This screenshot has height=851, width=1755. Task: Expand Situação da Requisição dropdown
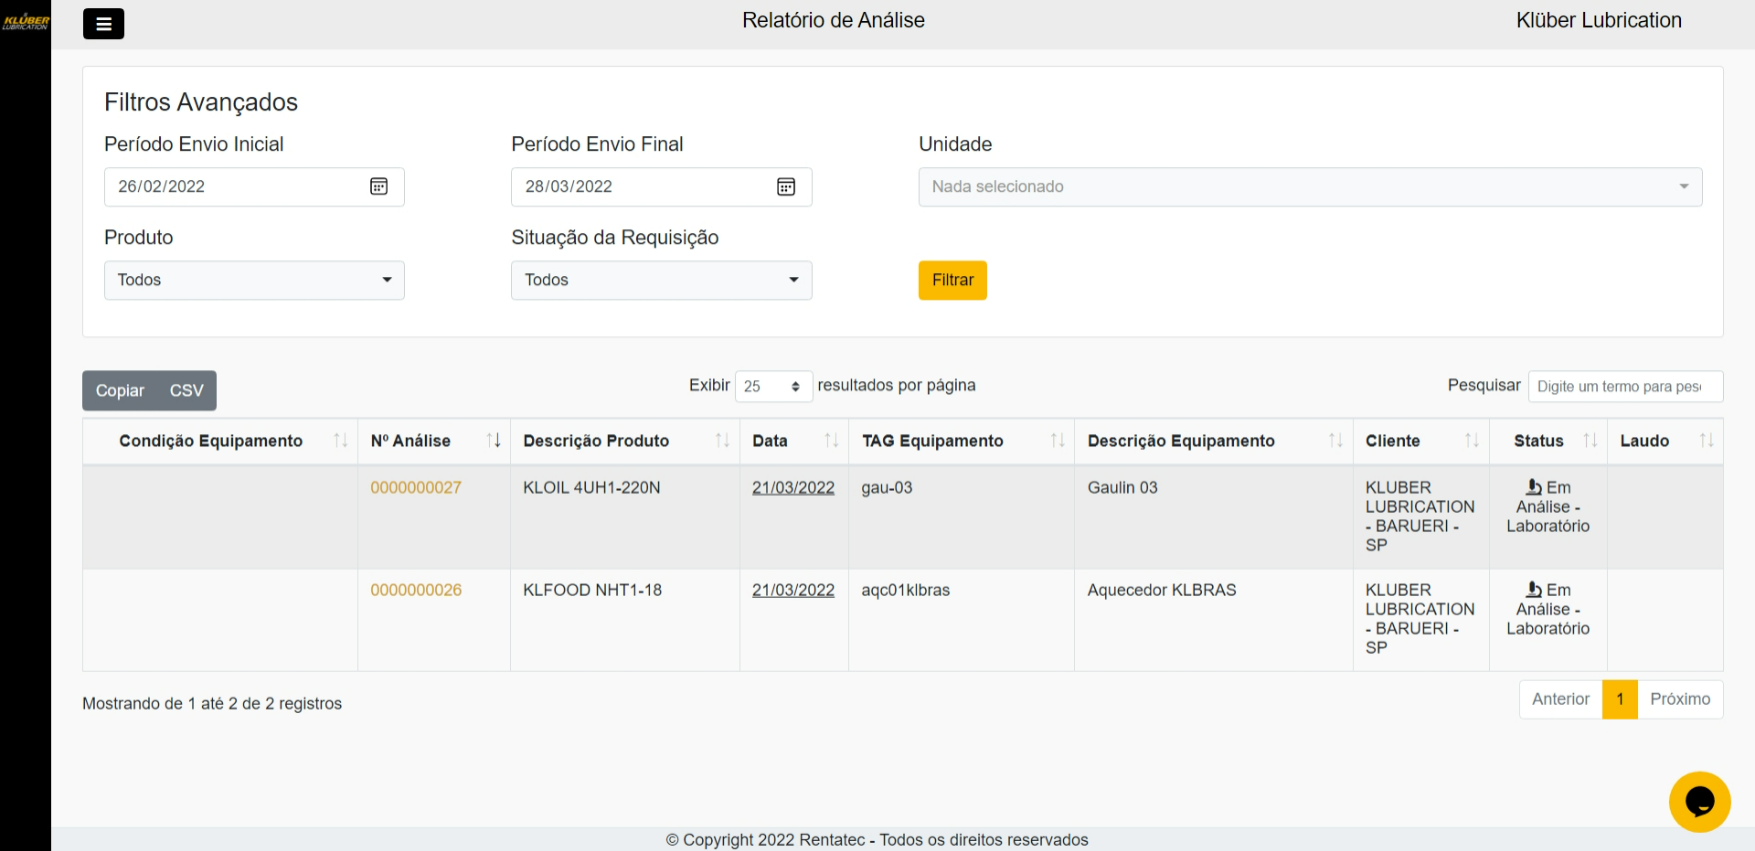pyautogui.click(x=661, y=280)
